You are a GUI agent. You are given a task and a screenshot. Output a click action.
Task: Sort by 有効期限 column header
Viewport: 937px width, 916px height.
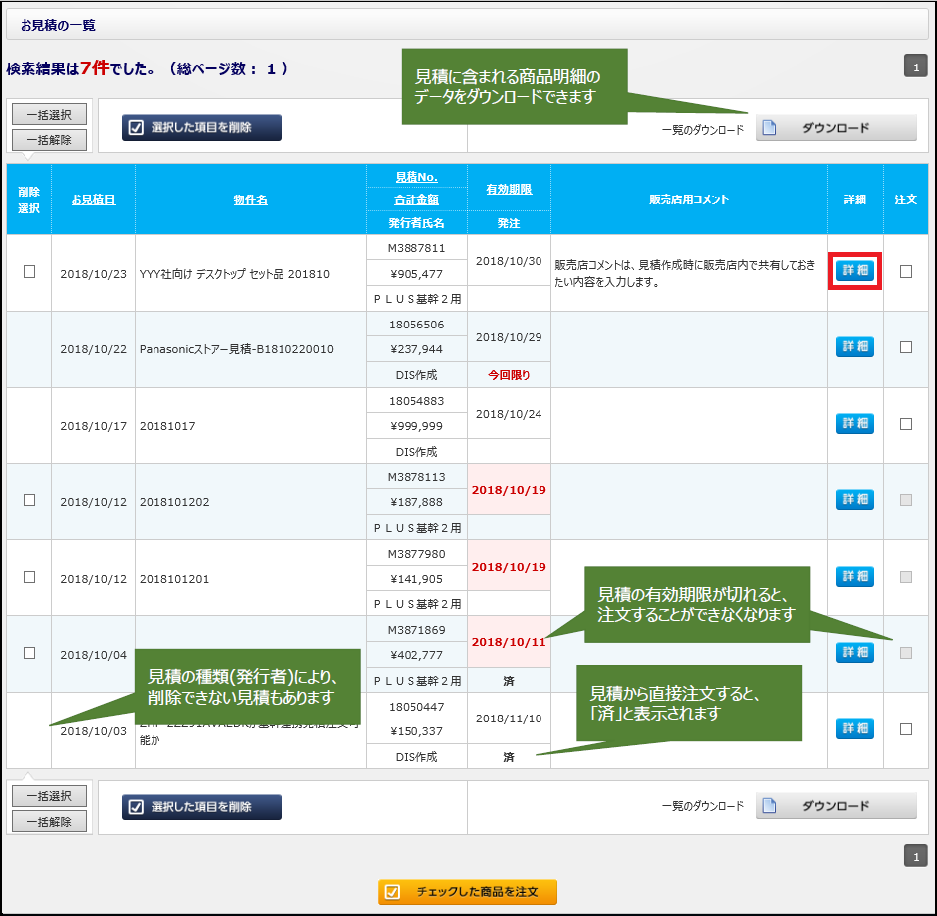click(x=509, y=189)
